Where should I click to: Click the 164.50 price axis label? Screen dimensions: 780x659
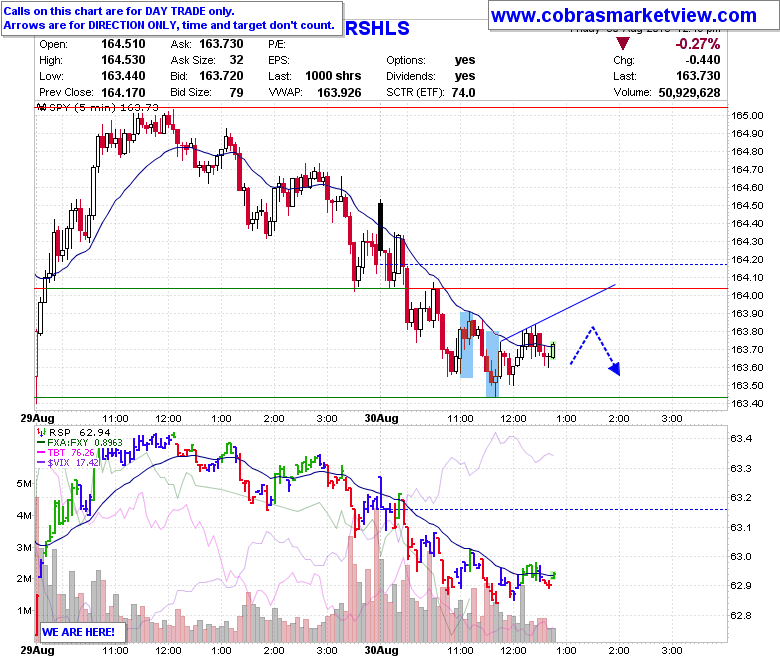point(747,205)
